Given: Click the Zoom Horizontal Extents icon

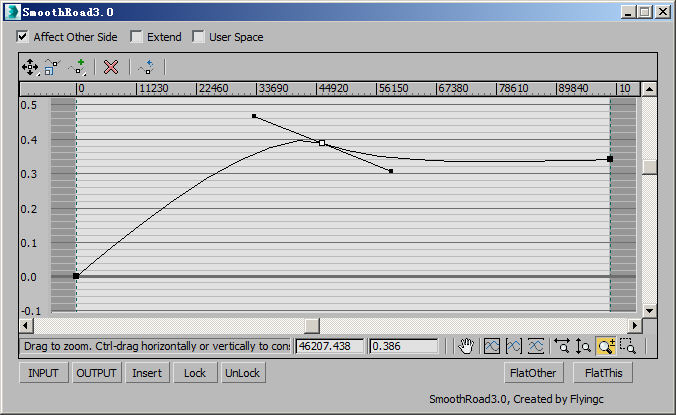Looking at the screenshot, I should point(514,346).
